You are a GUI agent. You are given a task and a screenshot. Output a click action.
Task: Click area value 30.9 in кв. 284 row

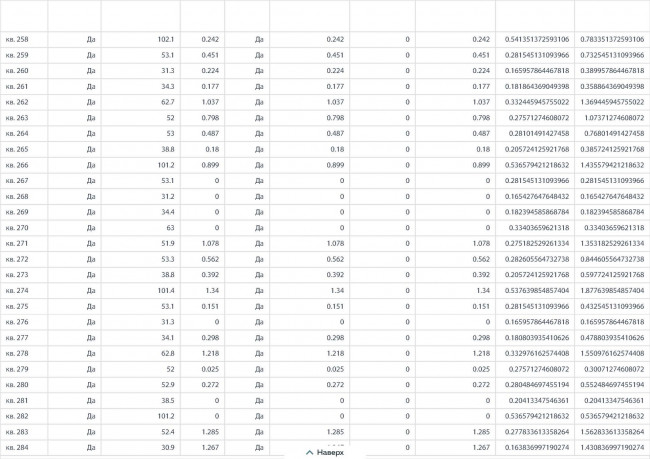168,447
